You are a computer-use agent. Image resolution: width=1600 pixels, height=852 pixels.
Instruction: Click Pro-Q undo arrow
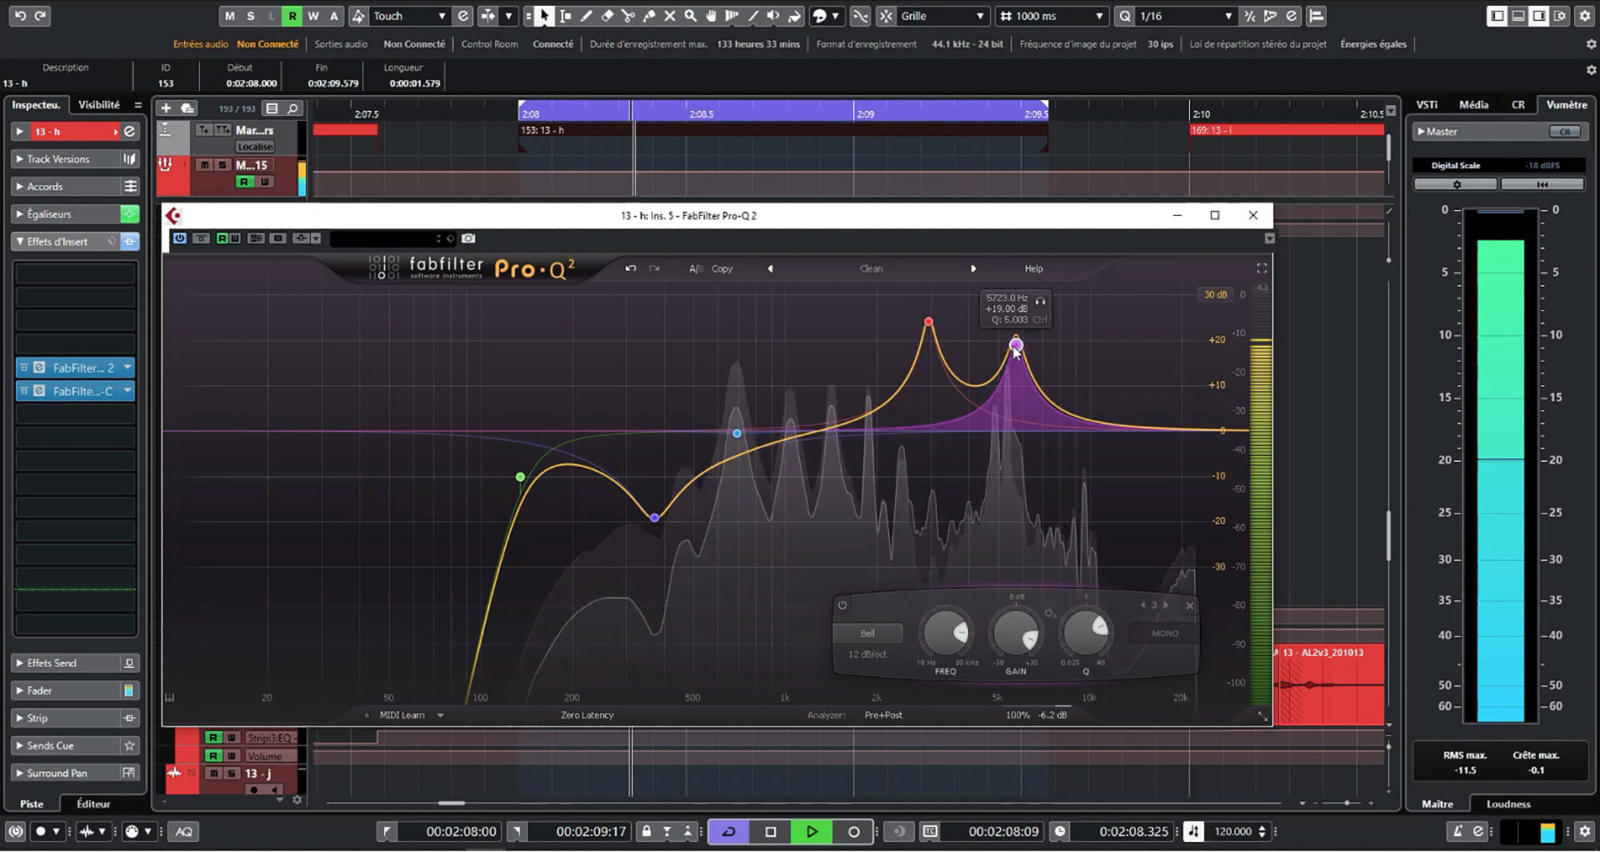(630, 268)
